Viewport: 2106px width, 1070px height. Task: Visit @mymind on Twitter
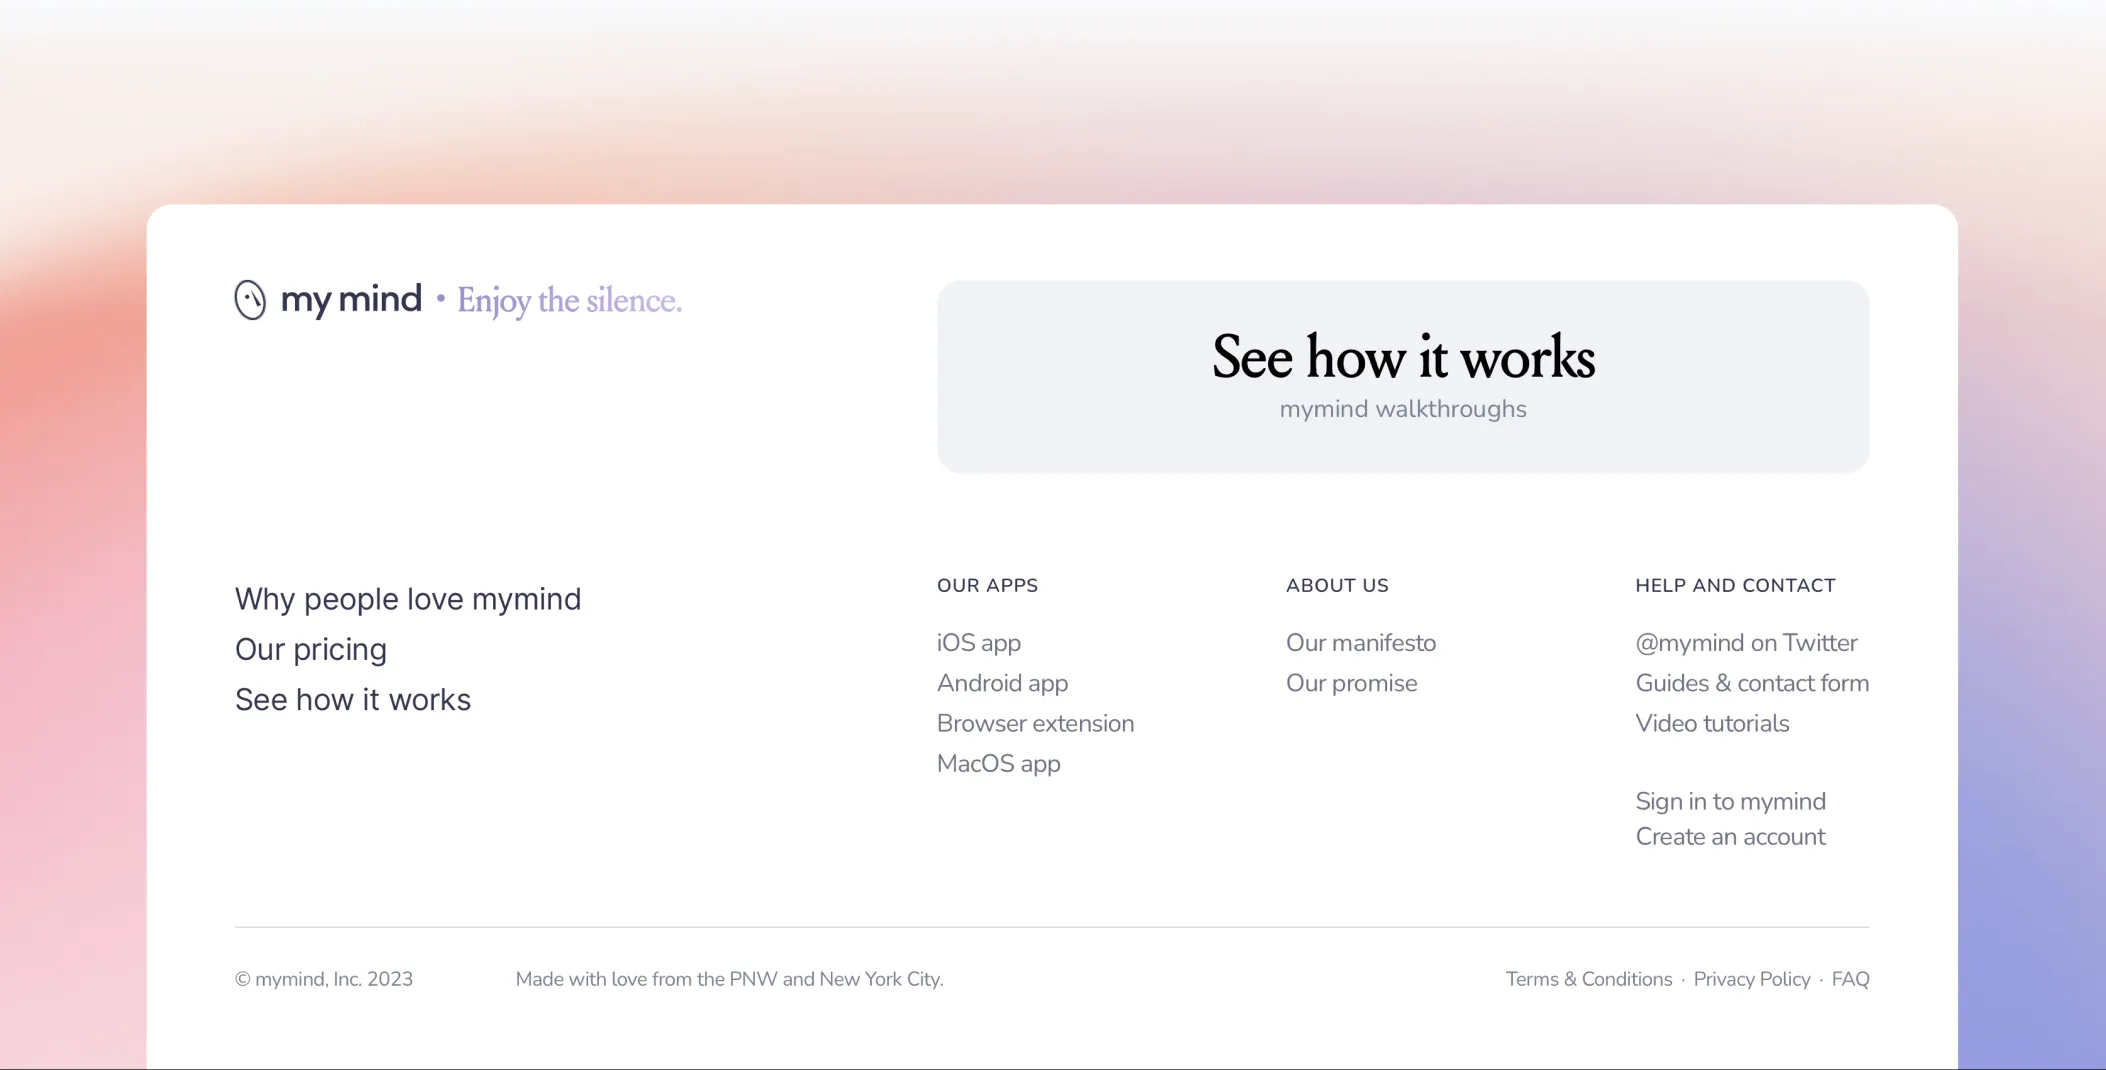click(1745, 643)
